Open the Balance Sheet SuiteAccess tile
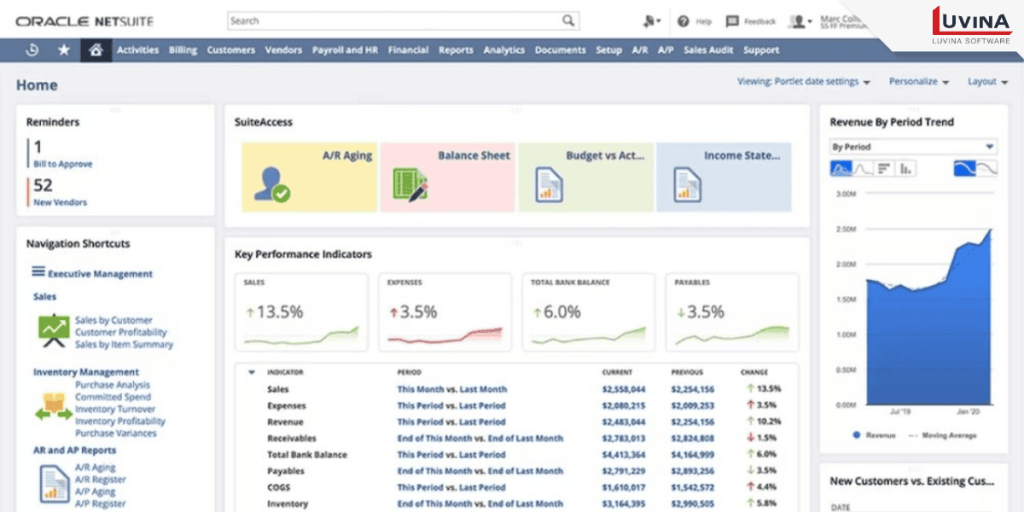 pos(448,177)
